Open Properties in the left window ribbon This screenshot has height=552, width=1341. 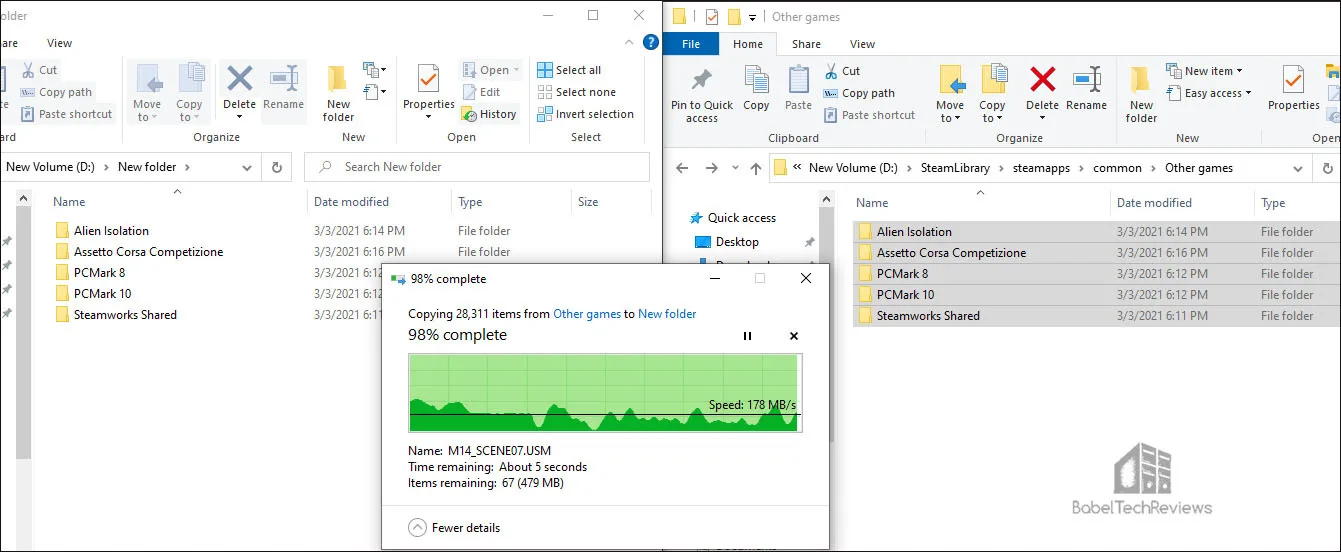tap(429, 92)
